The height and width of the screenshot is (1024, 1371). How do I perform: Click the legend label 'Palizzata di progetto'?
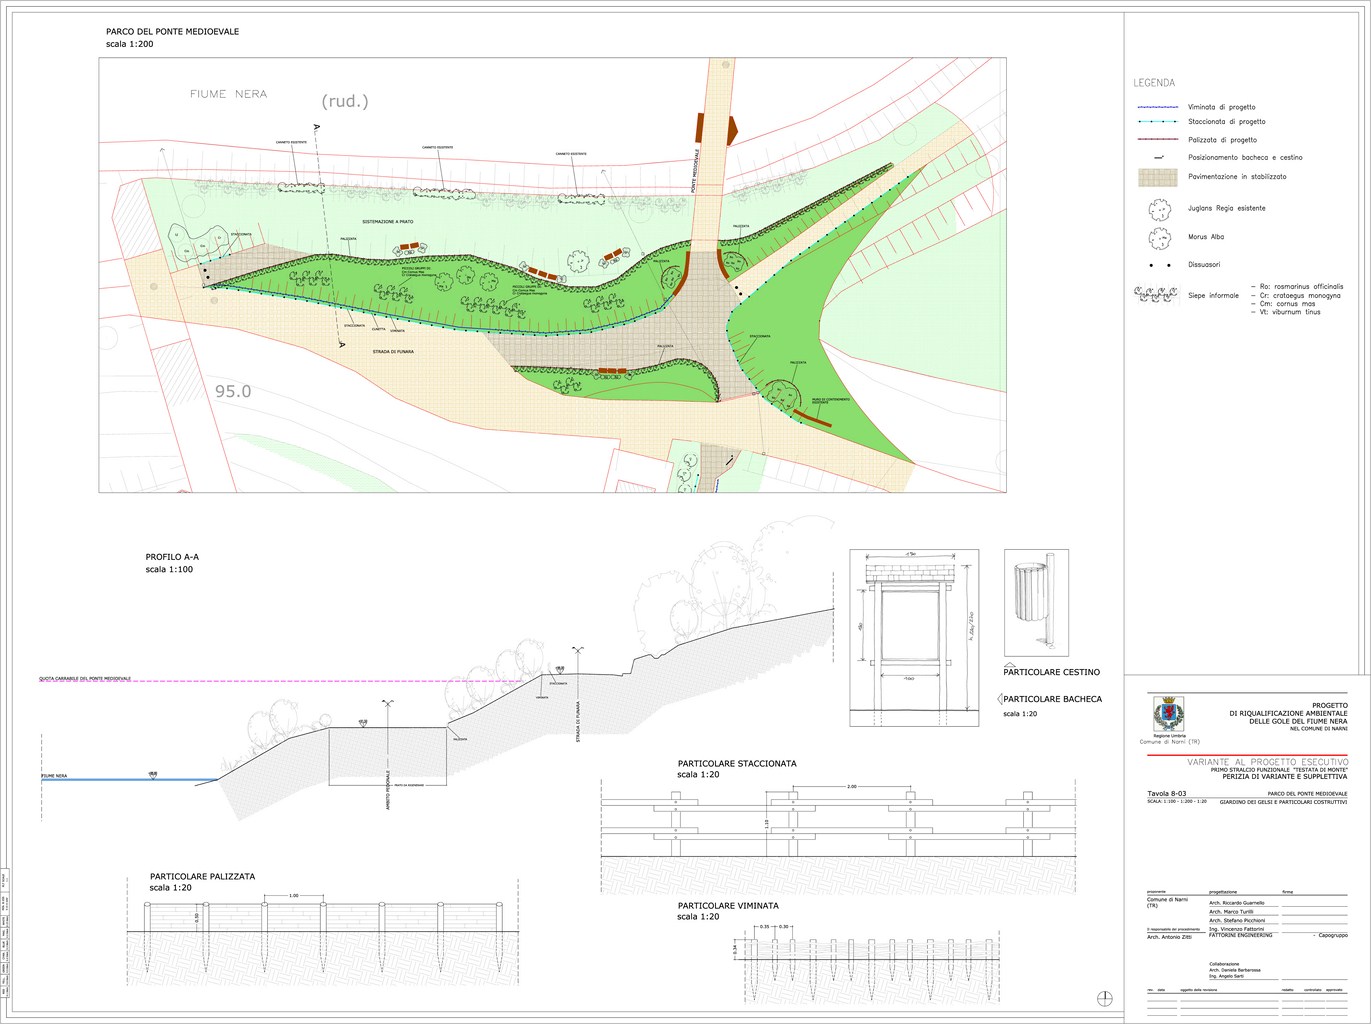coord(1222,140)
